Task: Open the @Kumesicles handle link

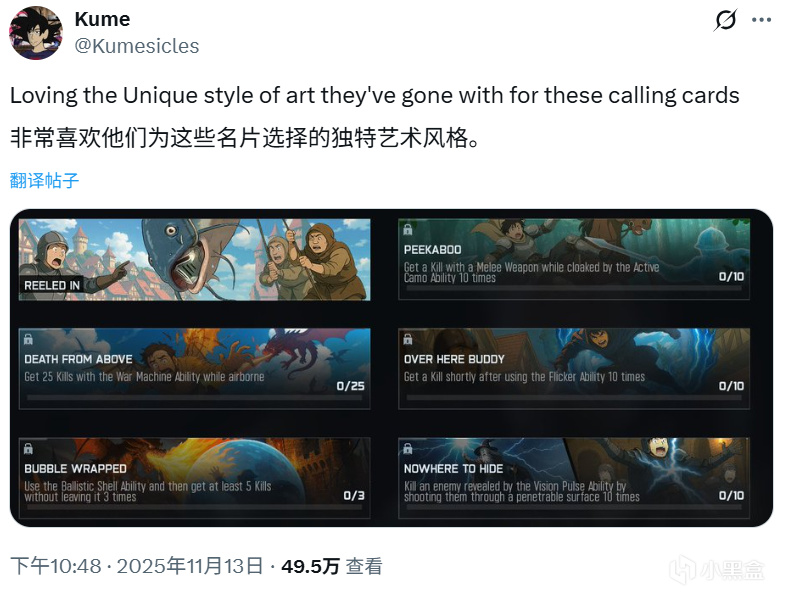Action: (137, 46)
